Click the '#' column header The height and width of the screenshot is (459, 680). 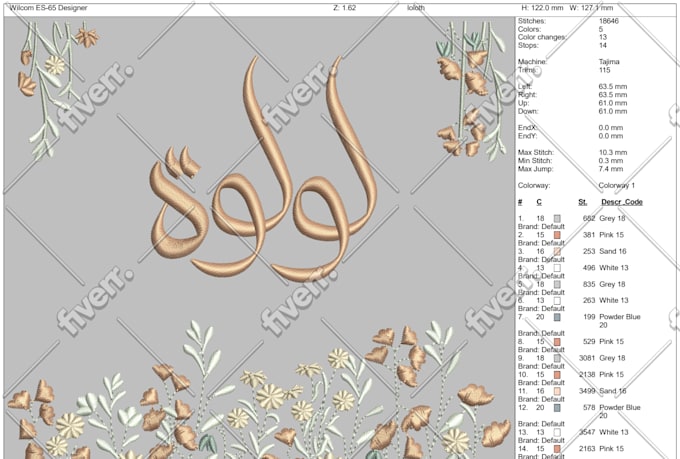(x=520, y=202)
